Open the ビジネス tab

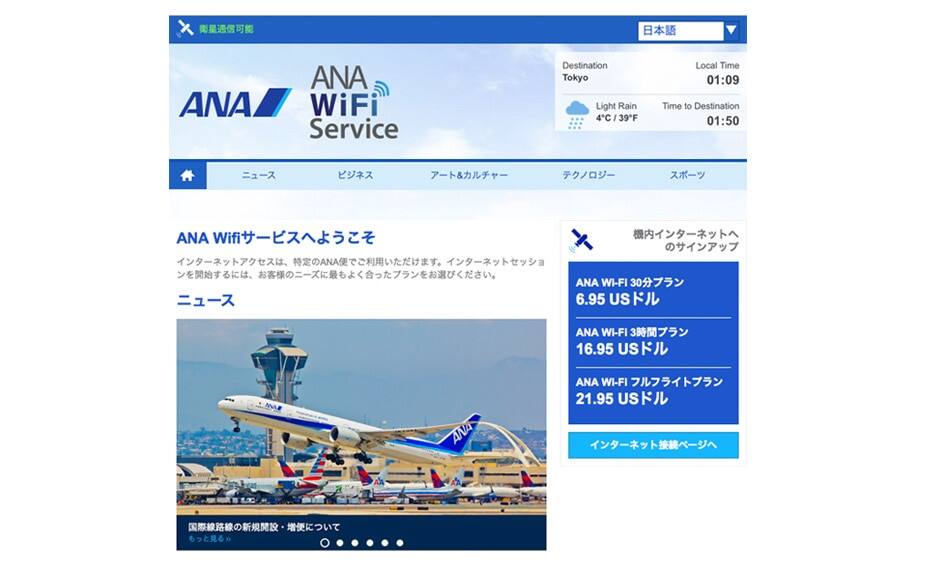[x=355, y=175]
